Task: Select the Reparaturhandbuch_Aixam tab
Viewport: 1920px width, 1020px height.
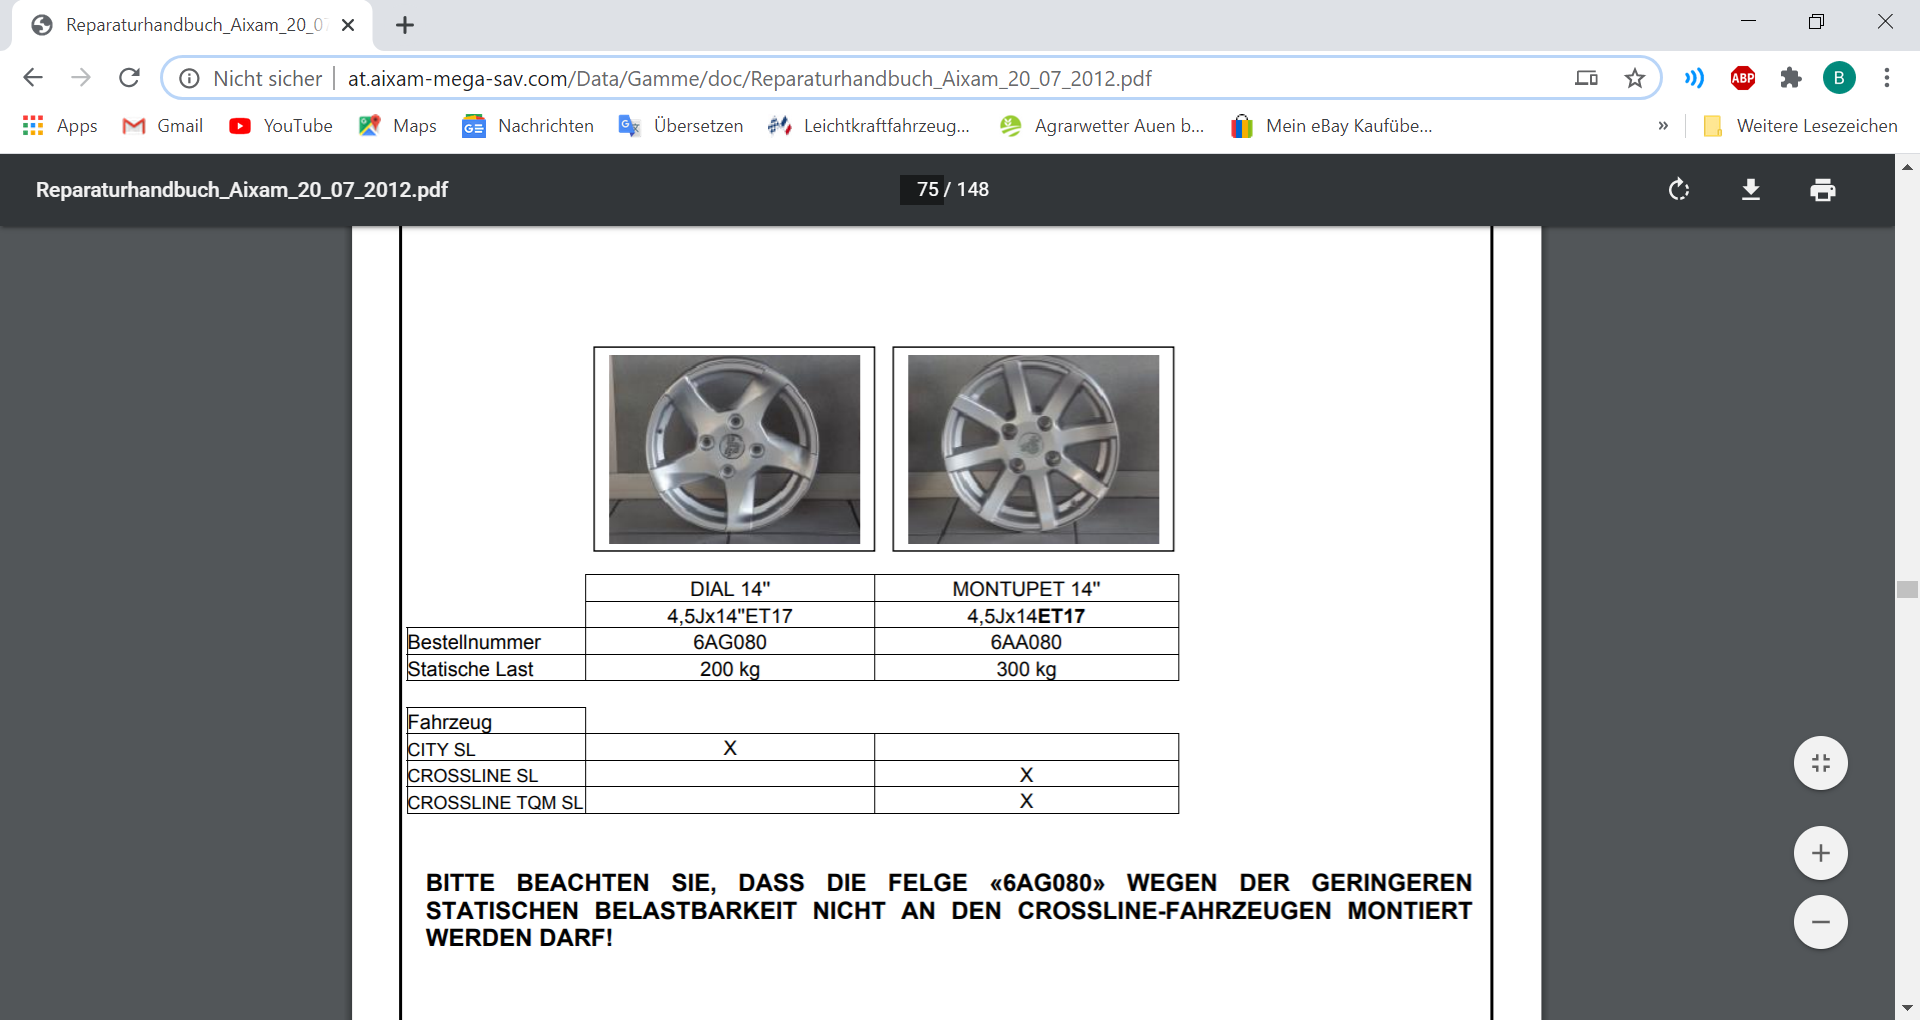Action: 192,25
